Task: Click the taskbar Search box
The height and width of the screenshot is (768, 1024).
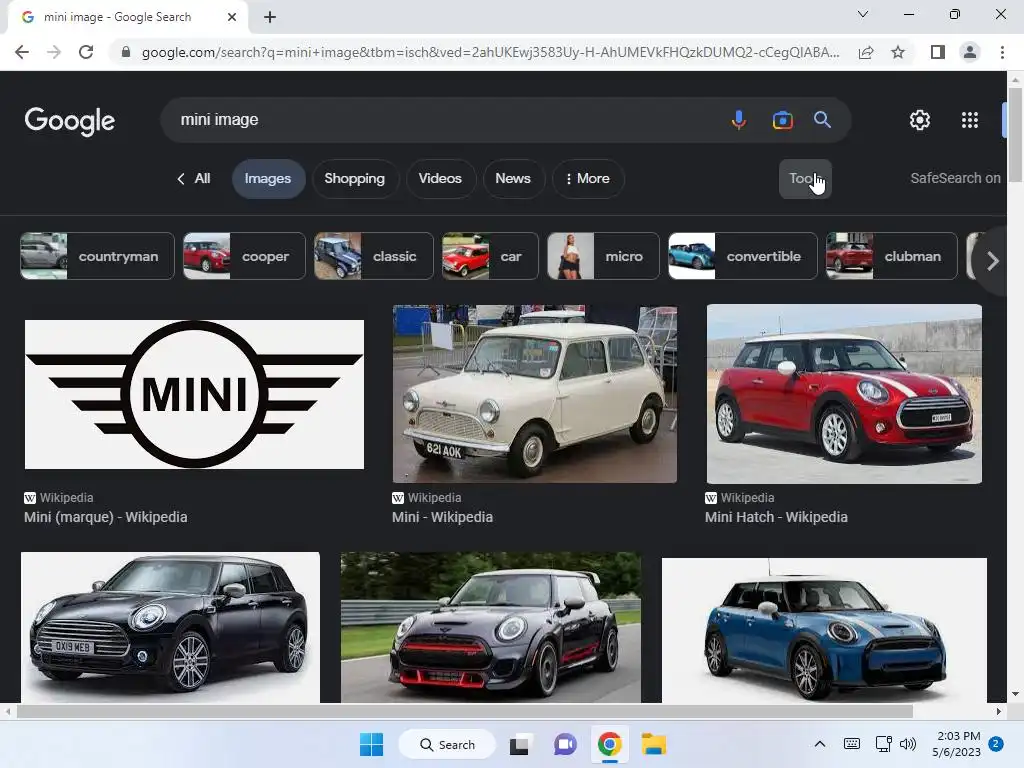Action: 447,744
